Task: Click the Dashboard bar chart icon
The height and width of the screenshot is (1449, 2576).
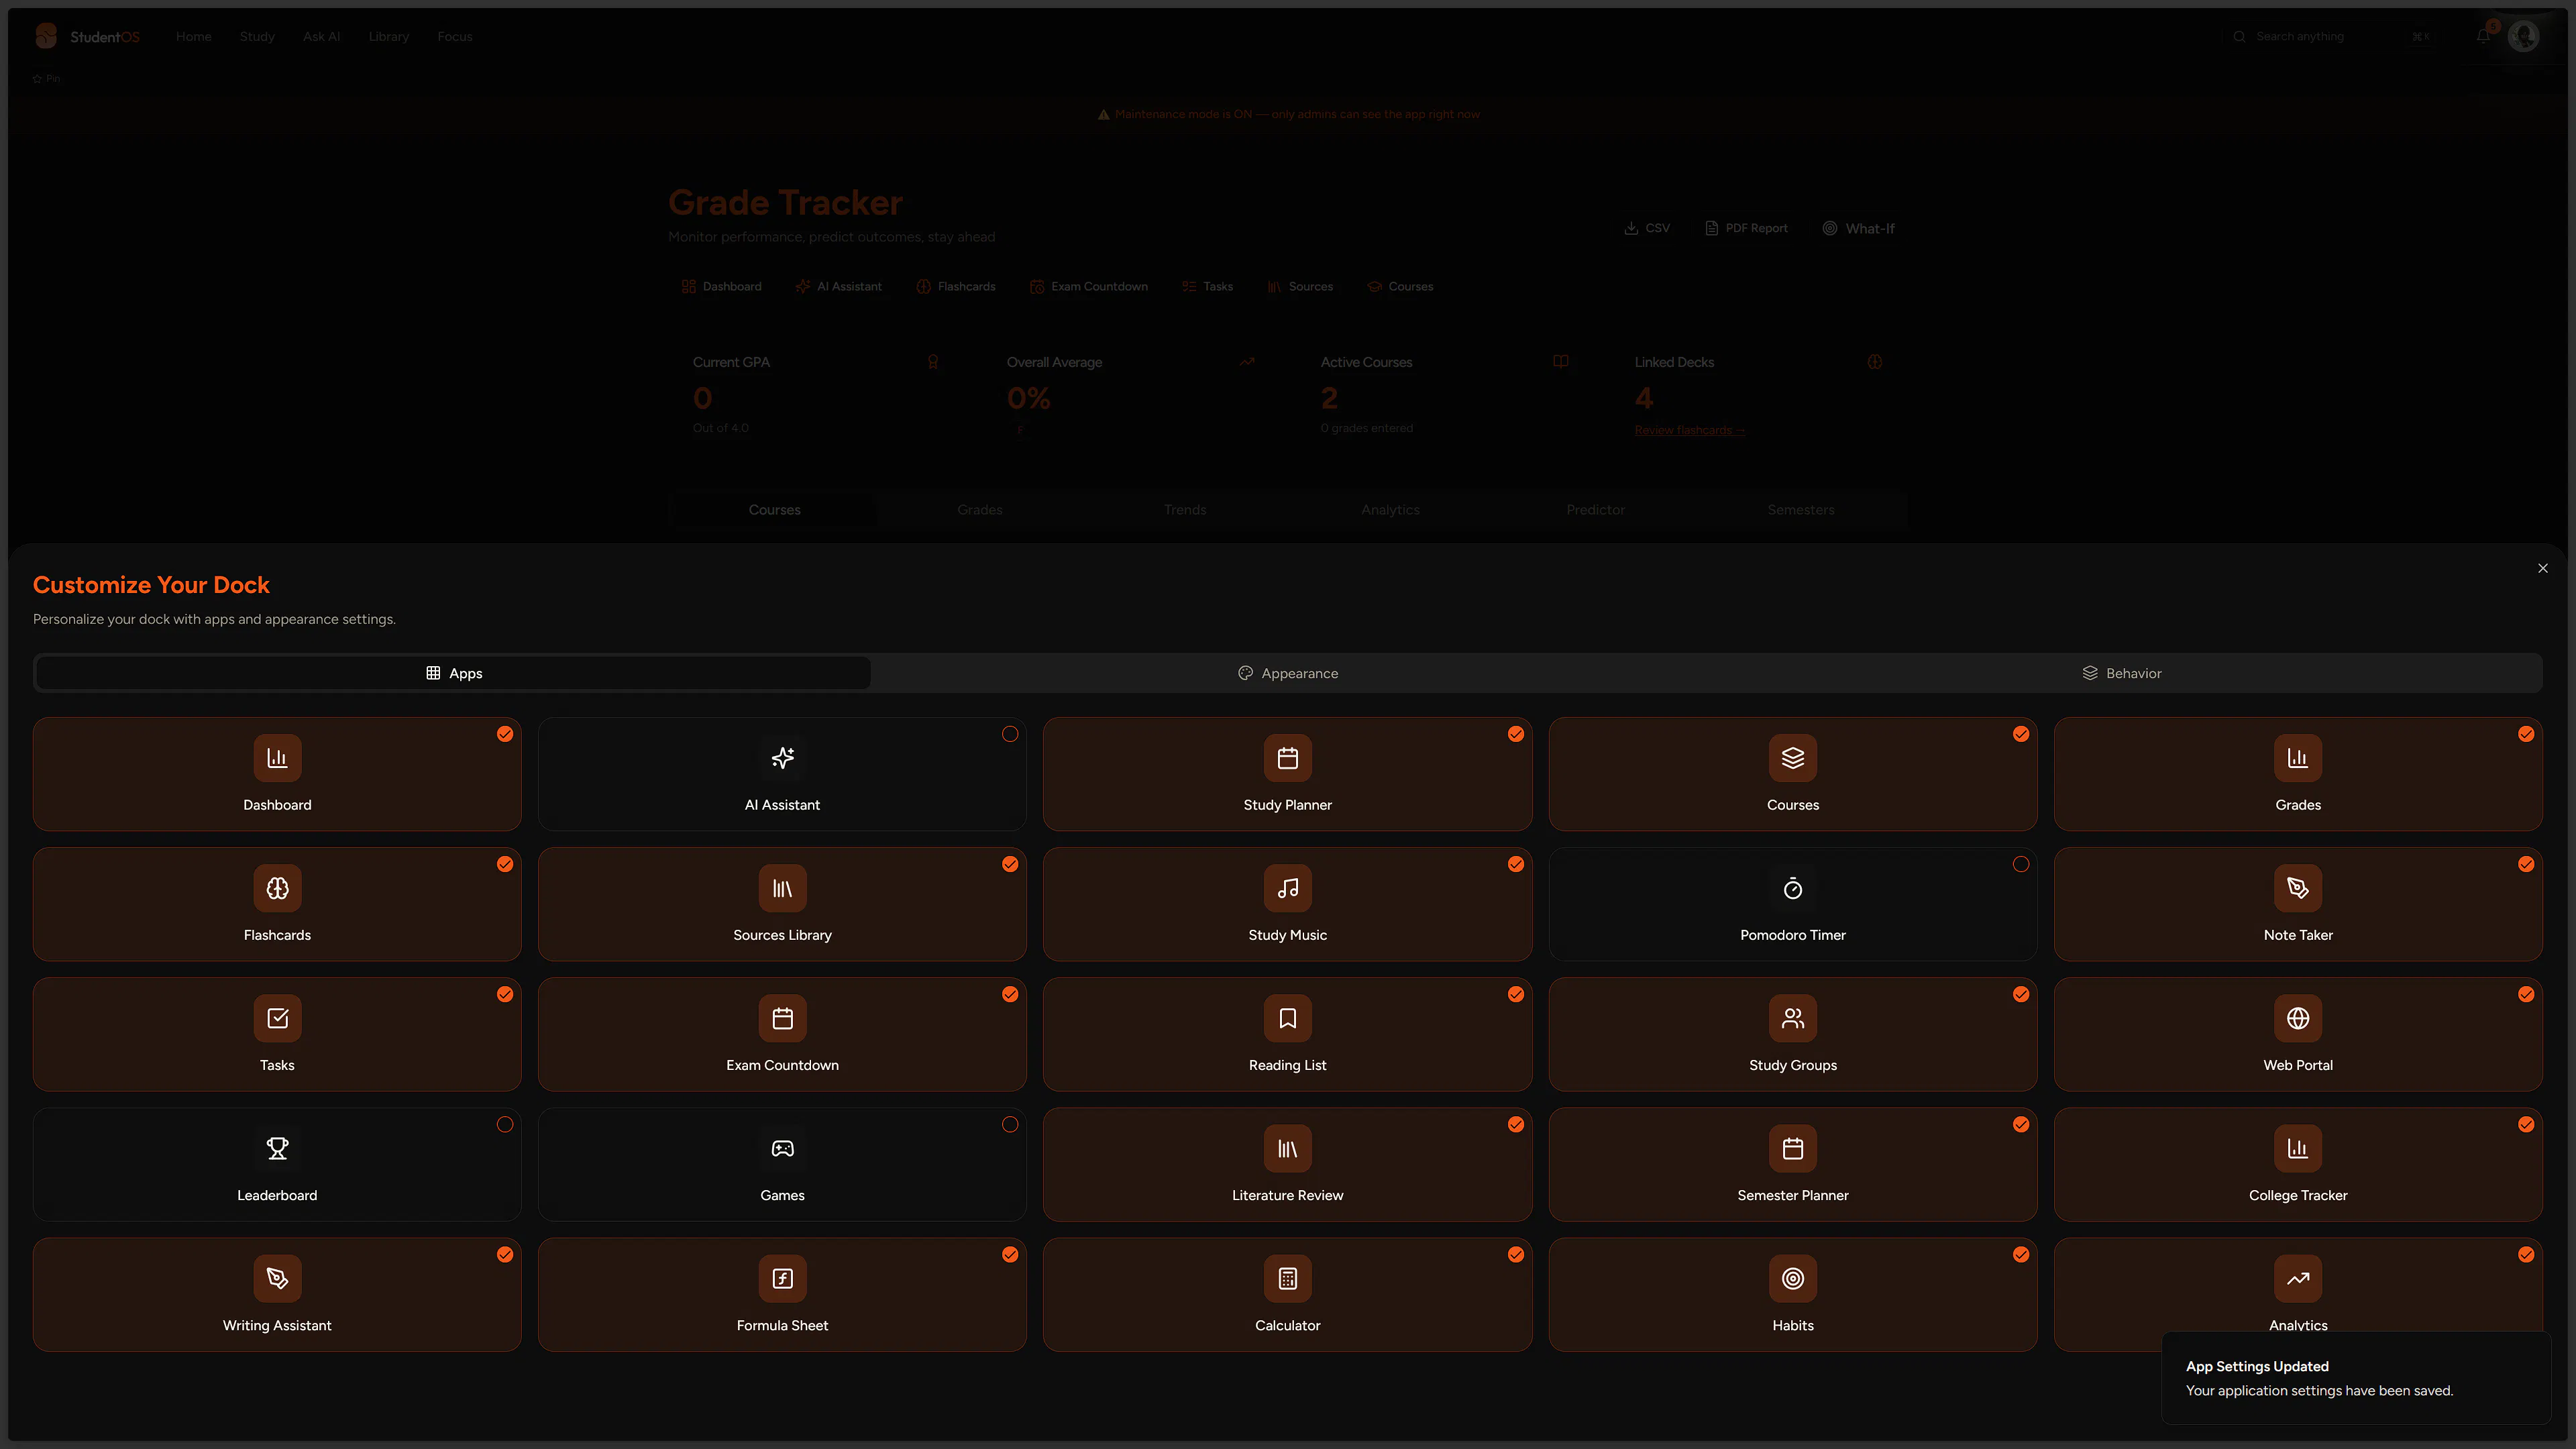Action: tap(277, 758)
